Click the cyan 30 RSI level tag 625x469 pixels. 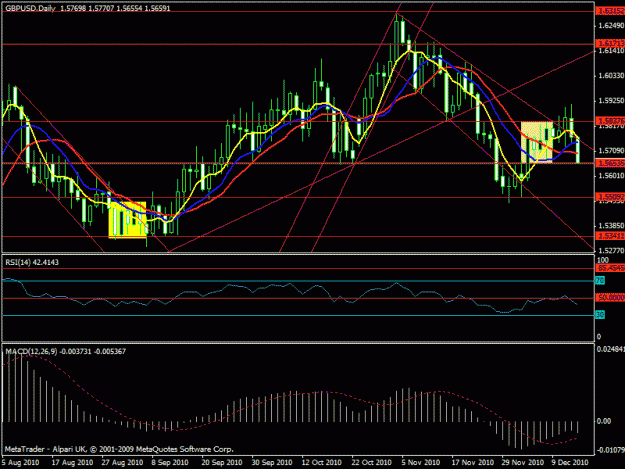[x=600, y=315]
